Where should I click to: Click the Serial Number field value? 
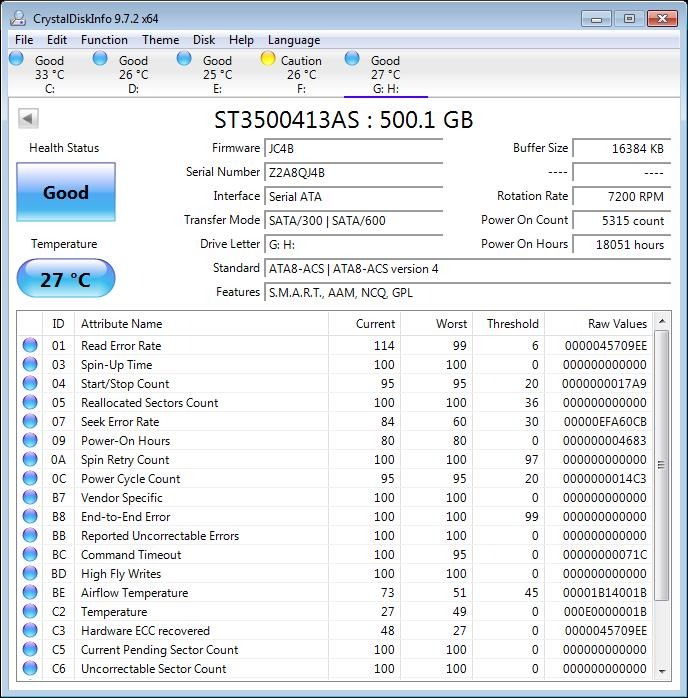point(353,172)
